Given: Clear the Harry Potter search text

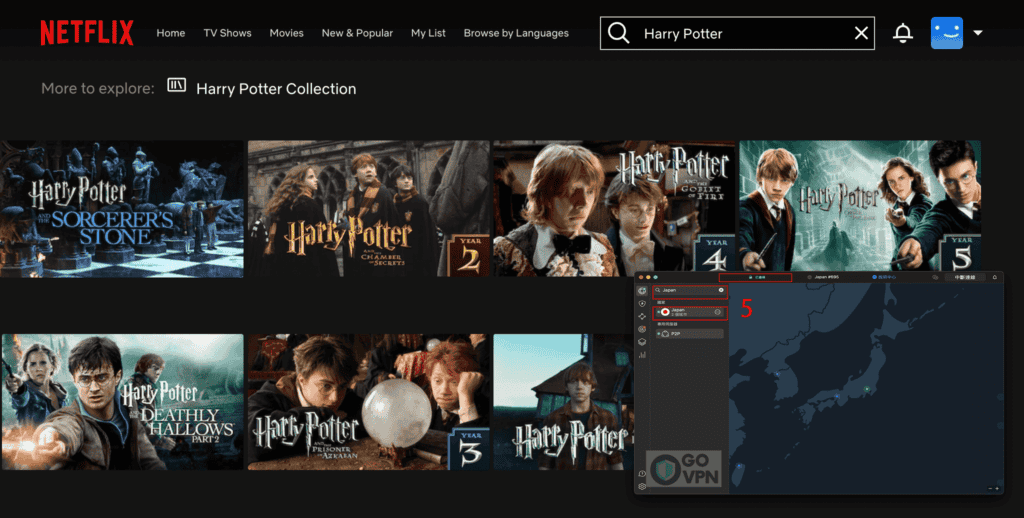Looking at the screenshot, I should (861, 33).
